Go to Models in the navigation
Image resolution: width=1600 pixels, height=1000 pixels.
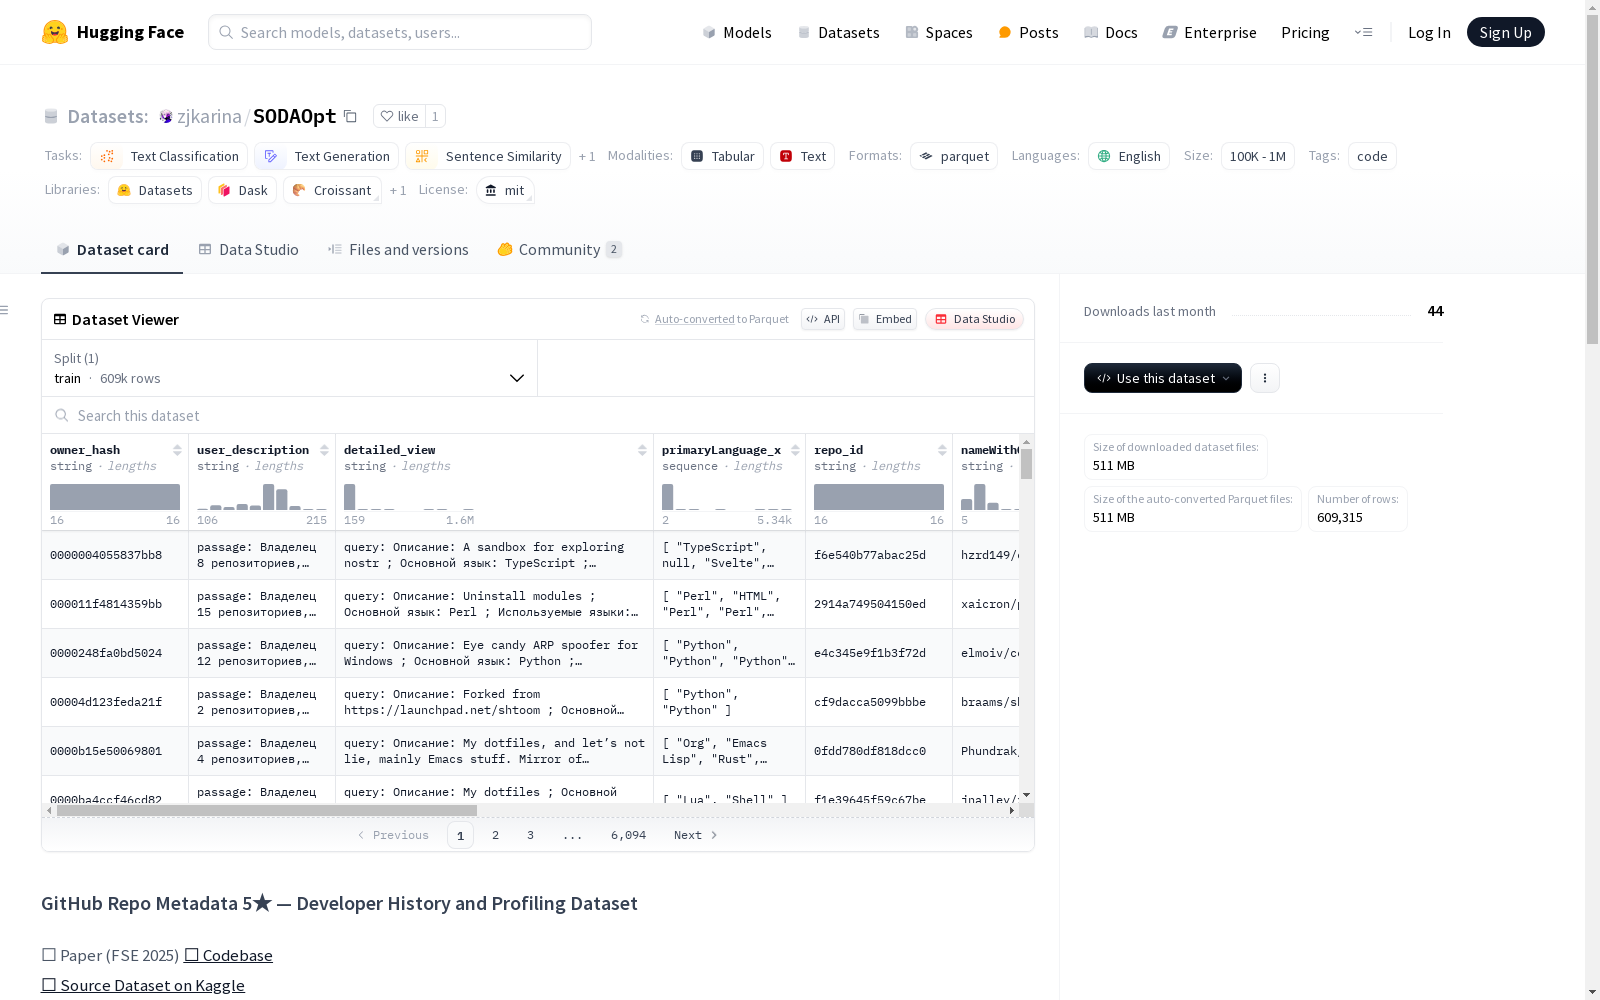pyautogui.click(x=737, y=32)
